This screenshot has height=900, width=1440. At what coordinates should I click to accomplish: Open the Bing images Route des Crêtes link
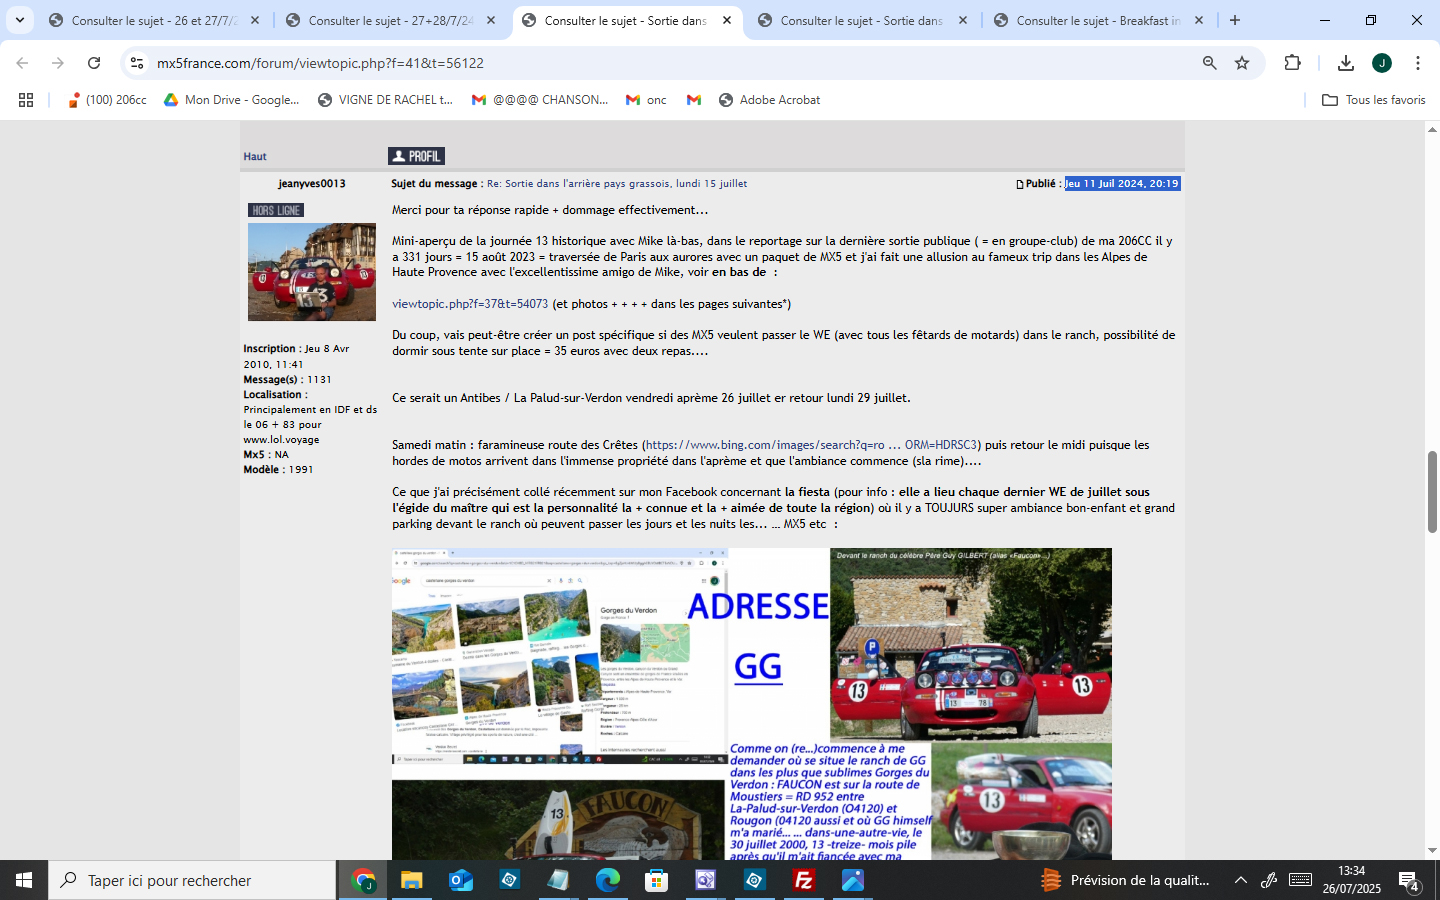(811, 445)
